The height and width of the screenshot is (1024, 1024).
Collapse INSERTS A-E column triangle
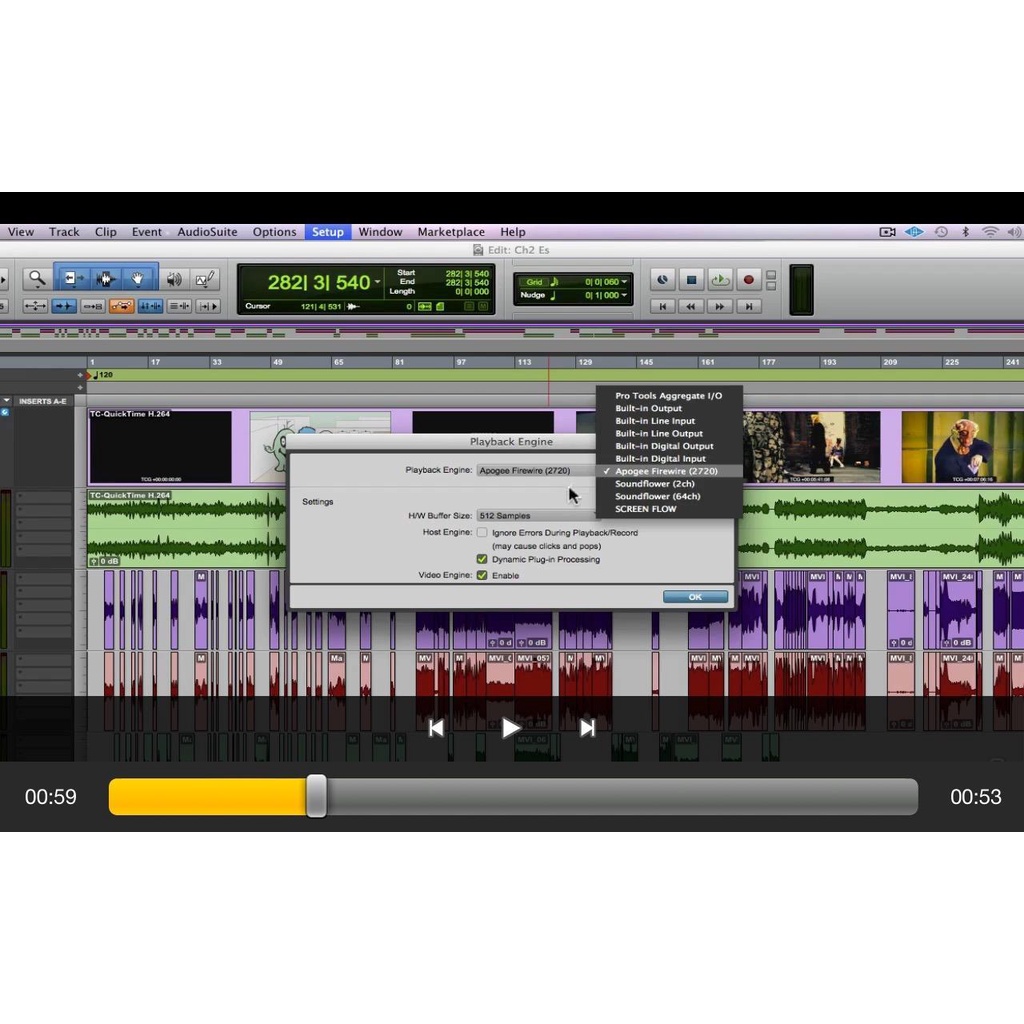(x=7, y=401)
